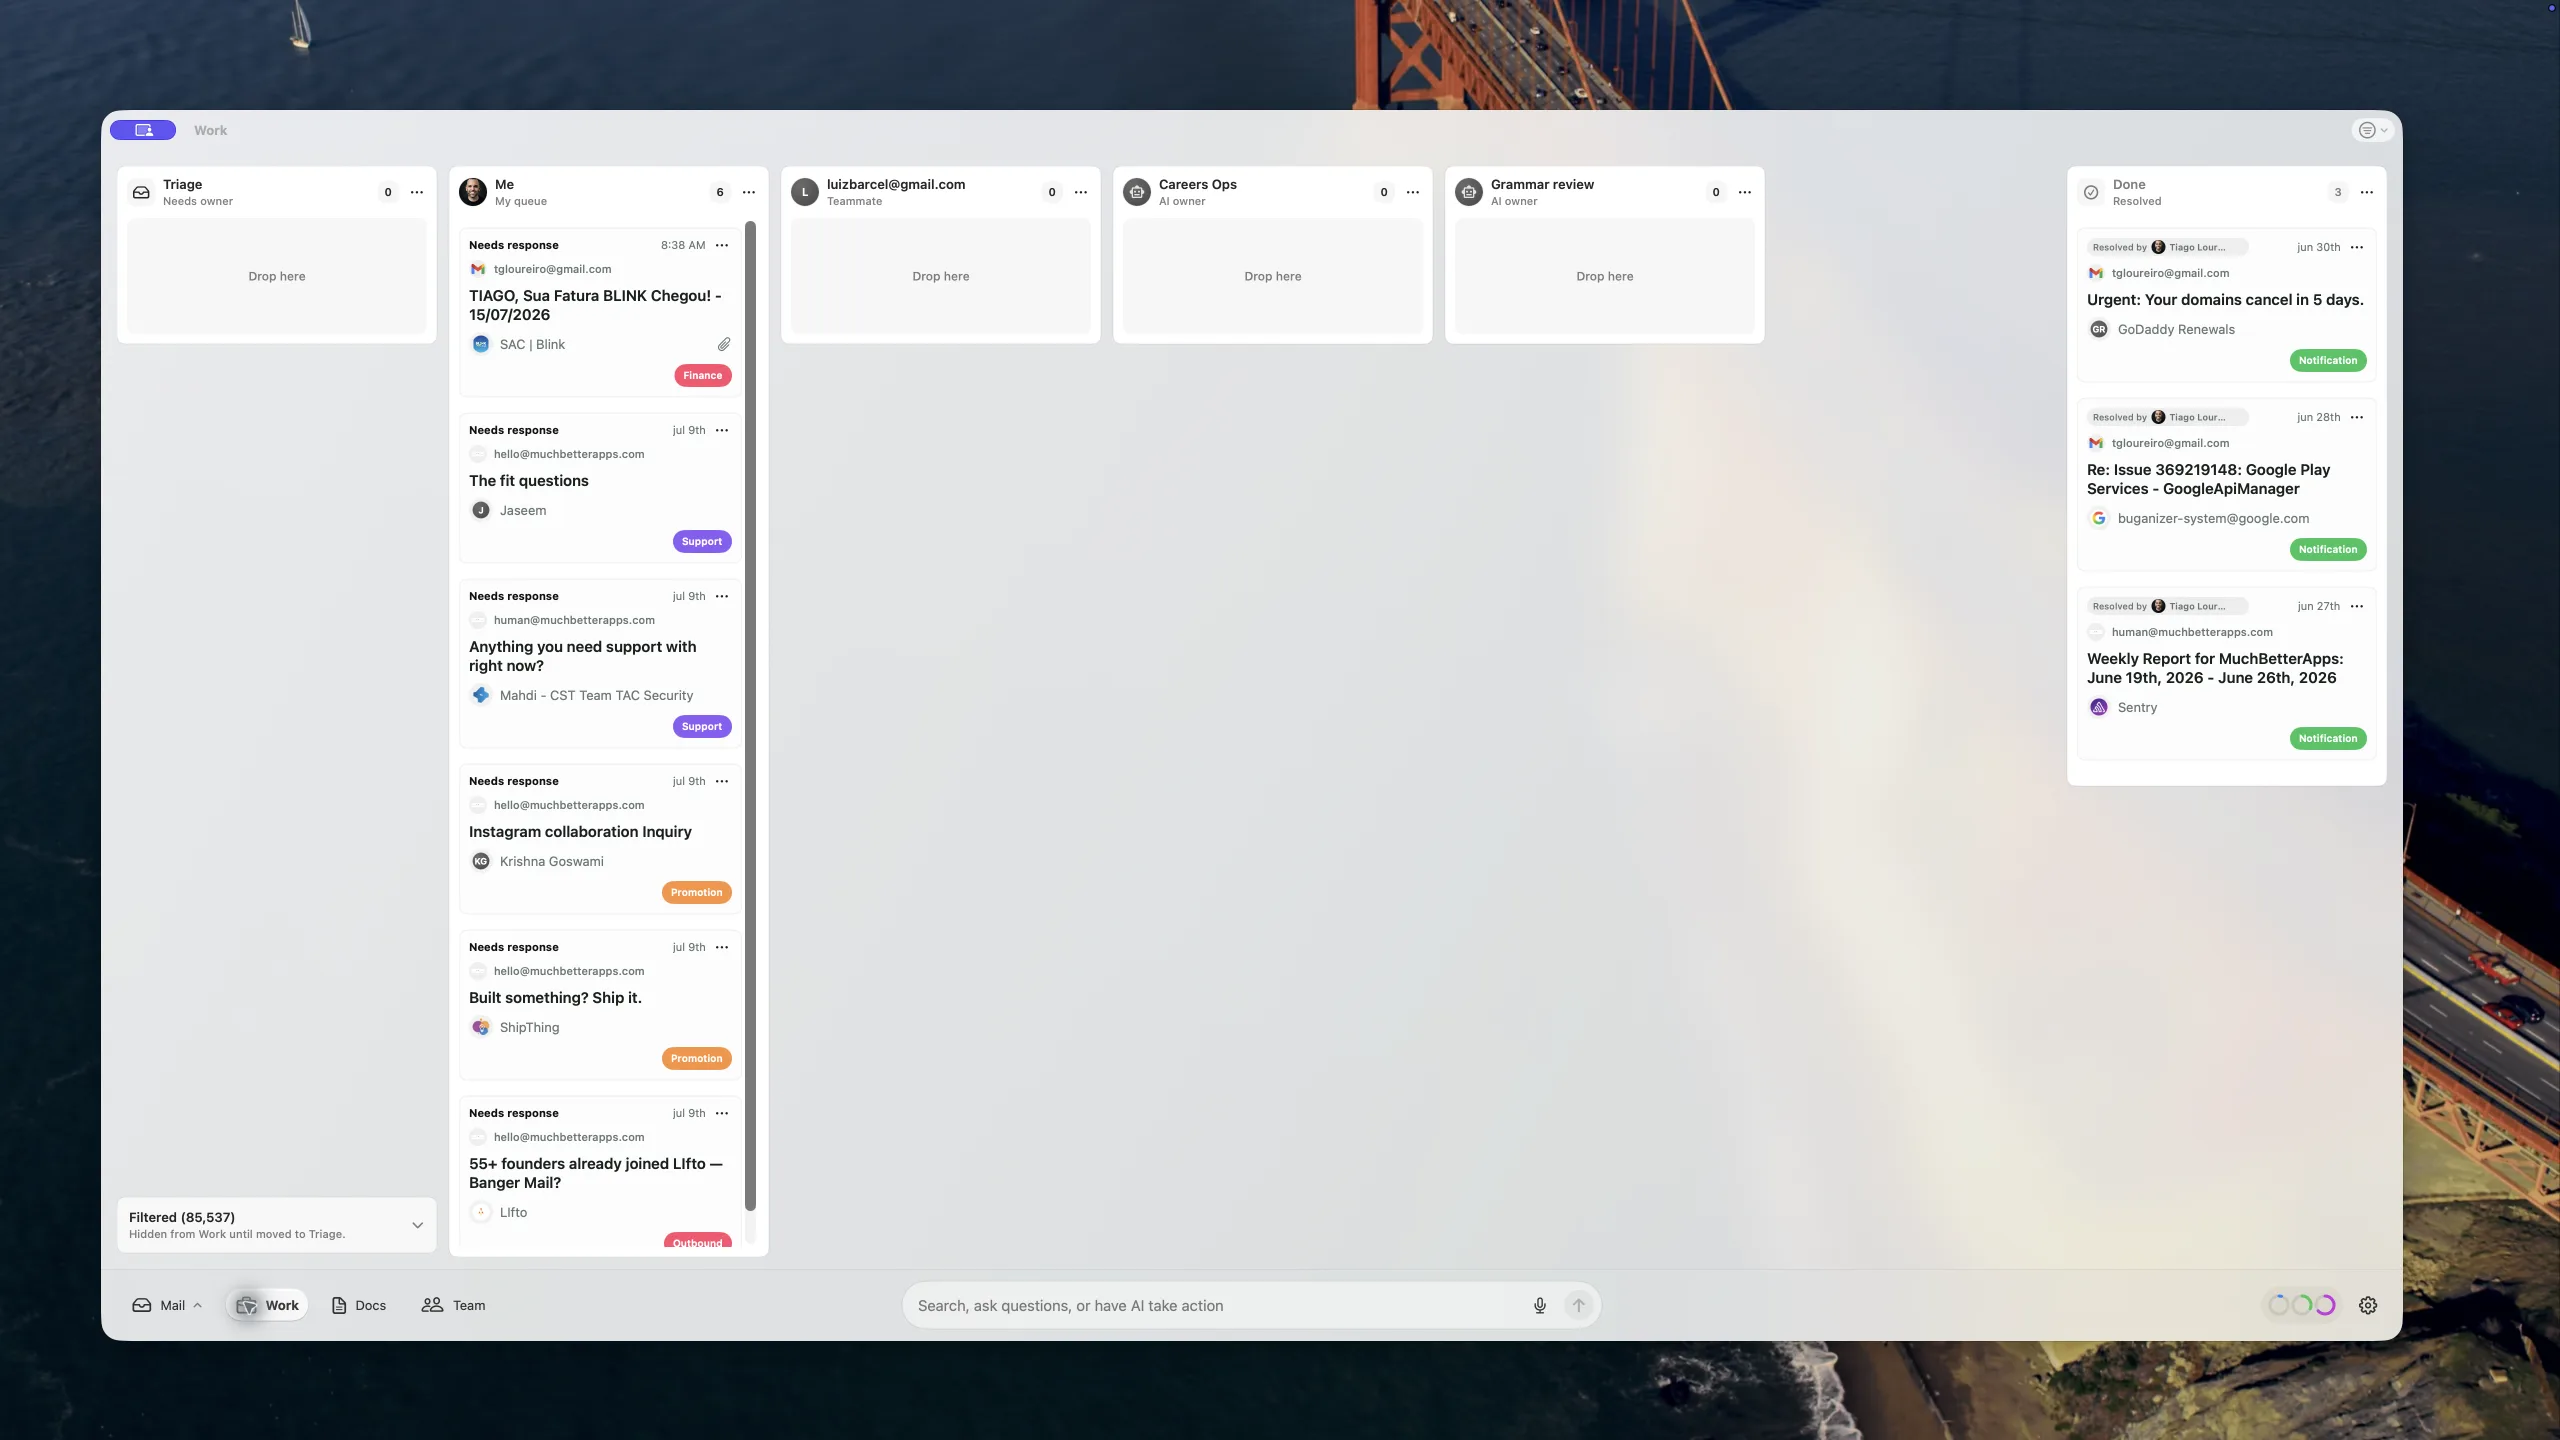Open options for Instagram collaboration Inquiry card
The height and width of the screenshot is (1440, 2560).
[x=722, y=781]
